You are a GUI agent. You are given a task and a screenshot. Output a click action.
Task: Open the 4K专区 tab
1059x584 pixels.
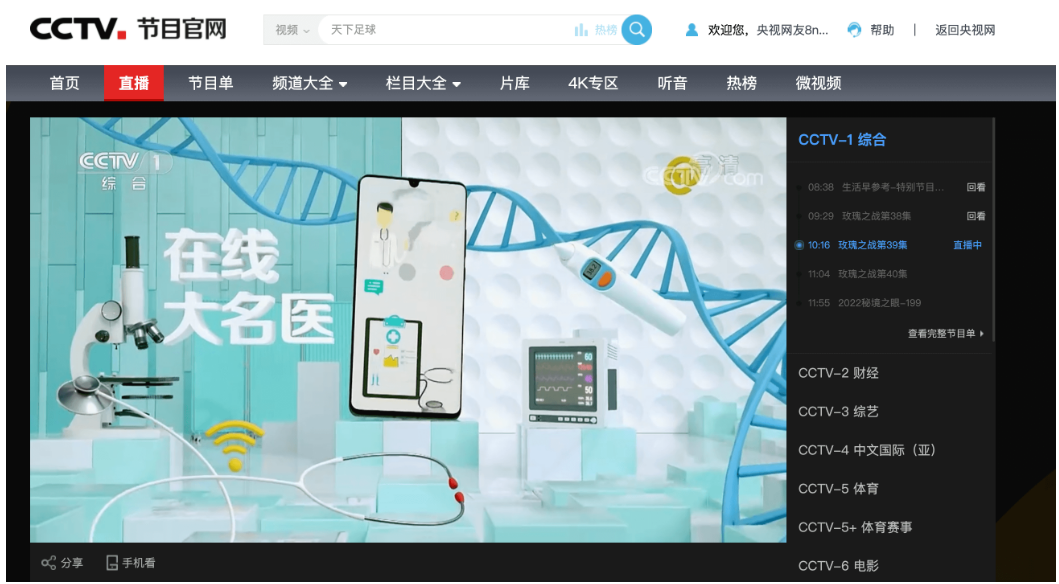tap(593, 83)
